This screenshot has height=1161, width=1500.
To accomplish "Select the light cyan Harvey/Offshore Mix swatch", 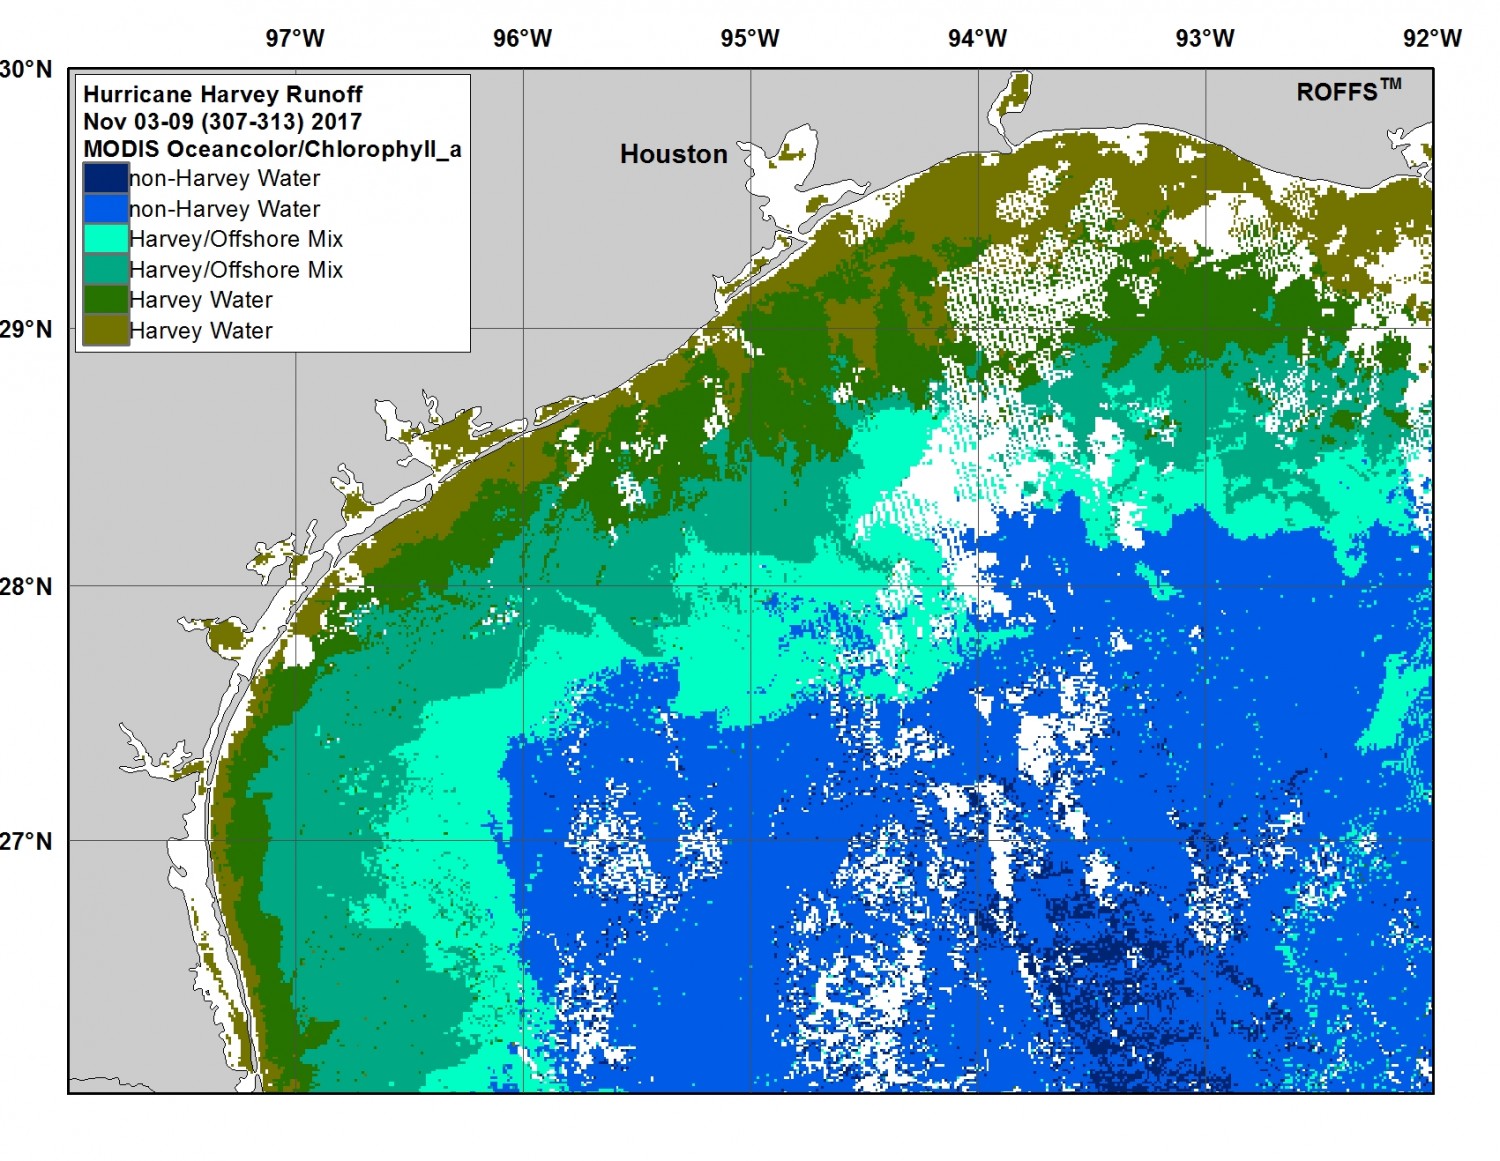I will (x=105, y=239).
